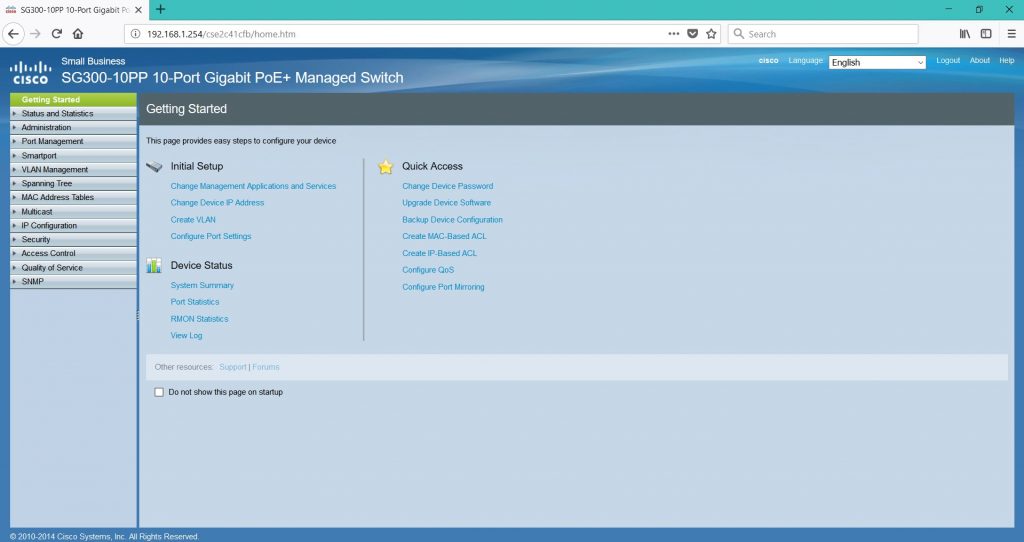The height and width of the screenshot is (542, 1024).
Task: Open the SNMP section
Action: 73,281
